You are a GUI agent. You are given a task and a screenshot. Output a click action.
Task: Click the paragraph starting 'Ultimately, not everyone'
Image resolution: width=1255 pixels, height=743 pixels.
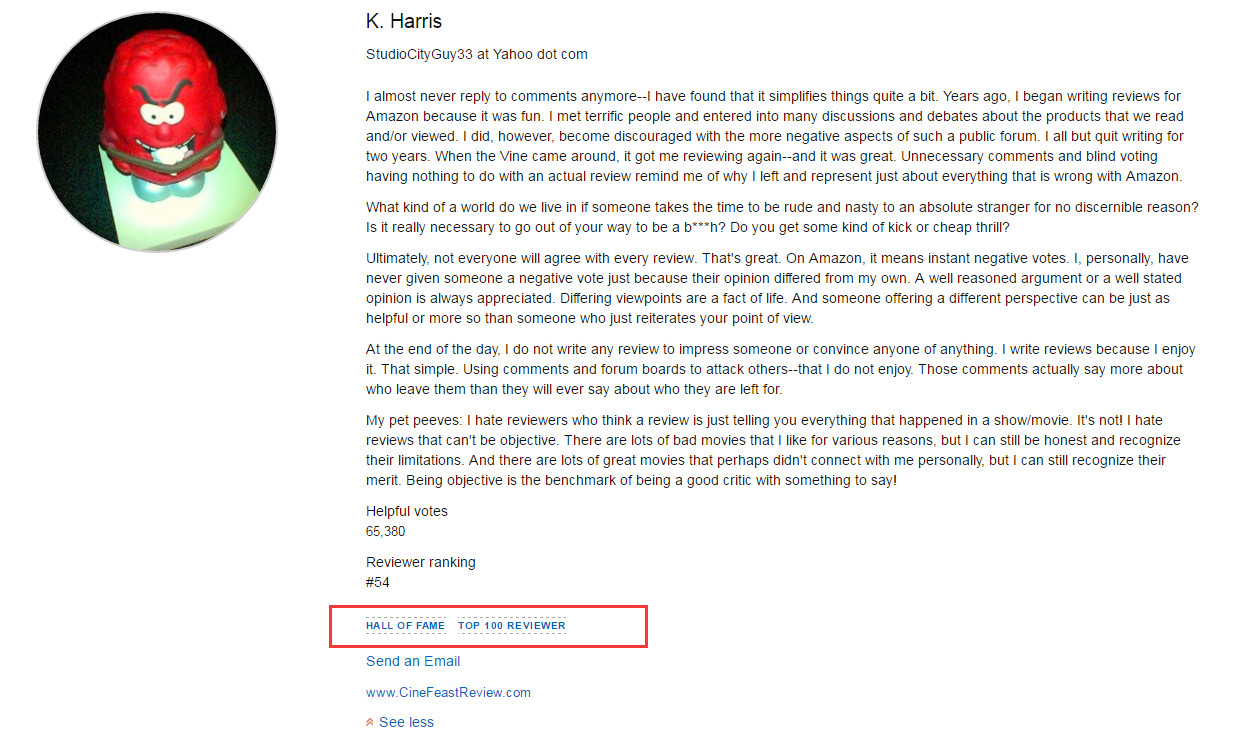777,289
